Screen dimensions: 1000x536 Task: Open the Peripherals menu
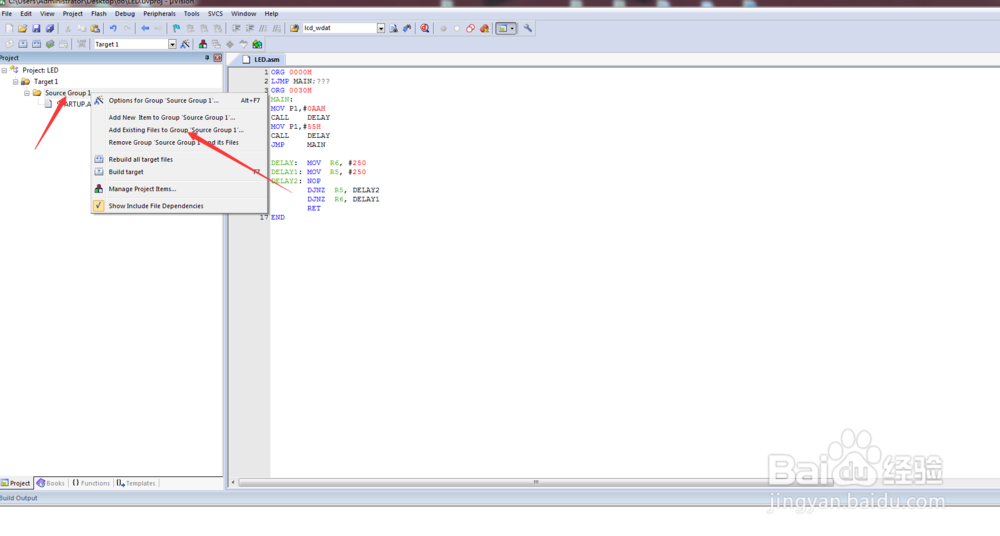(x=159, y=13)
